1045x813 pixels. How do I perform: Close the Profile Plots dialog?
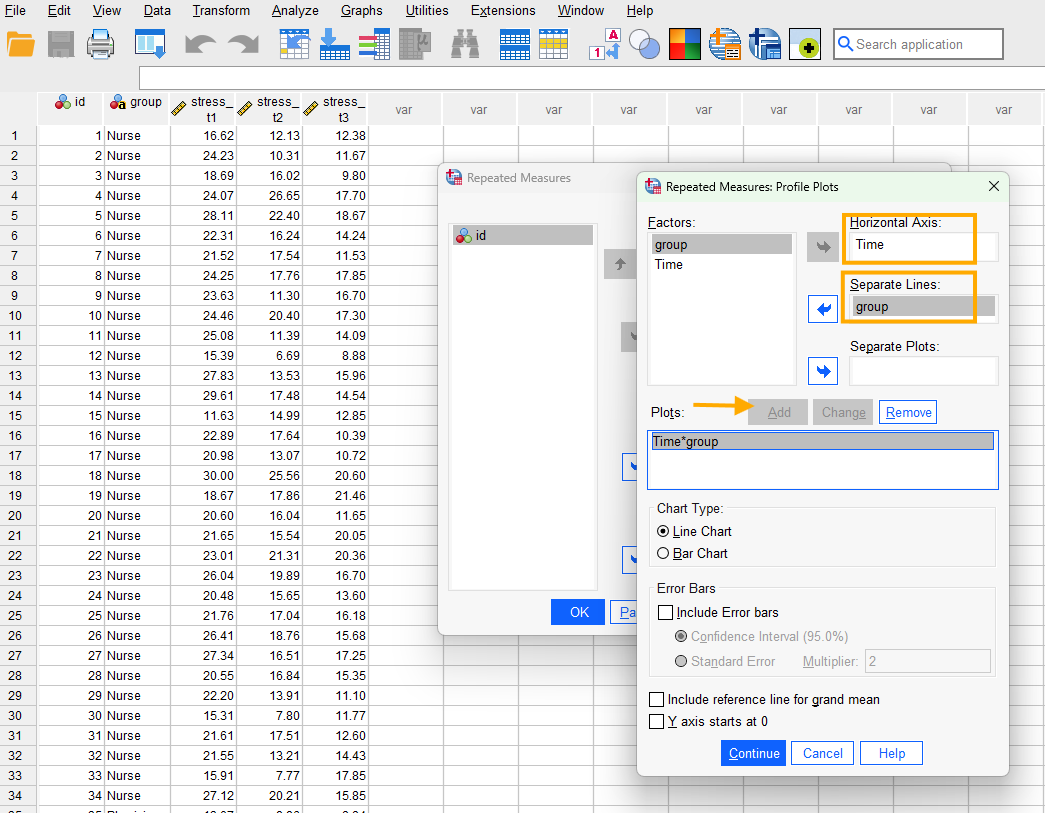pos(994,186)
